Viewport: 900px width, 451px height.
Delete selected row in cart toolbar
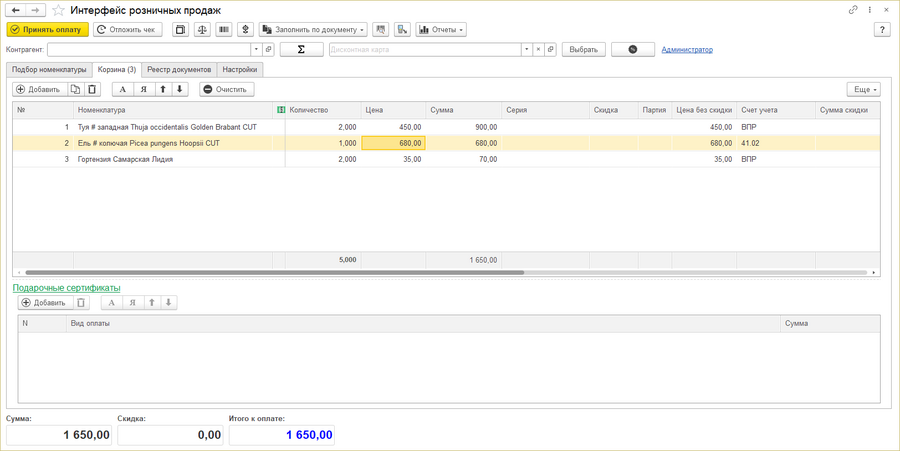(92, 89)
